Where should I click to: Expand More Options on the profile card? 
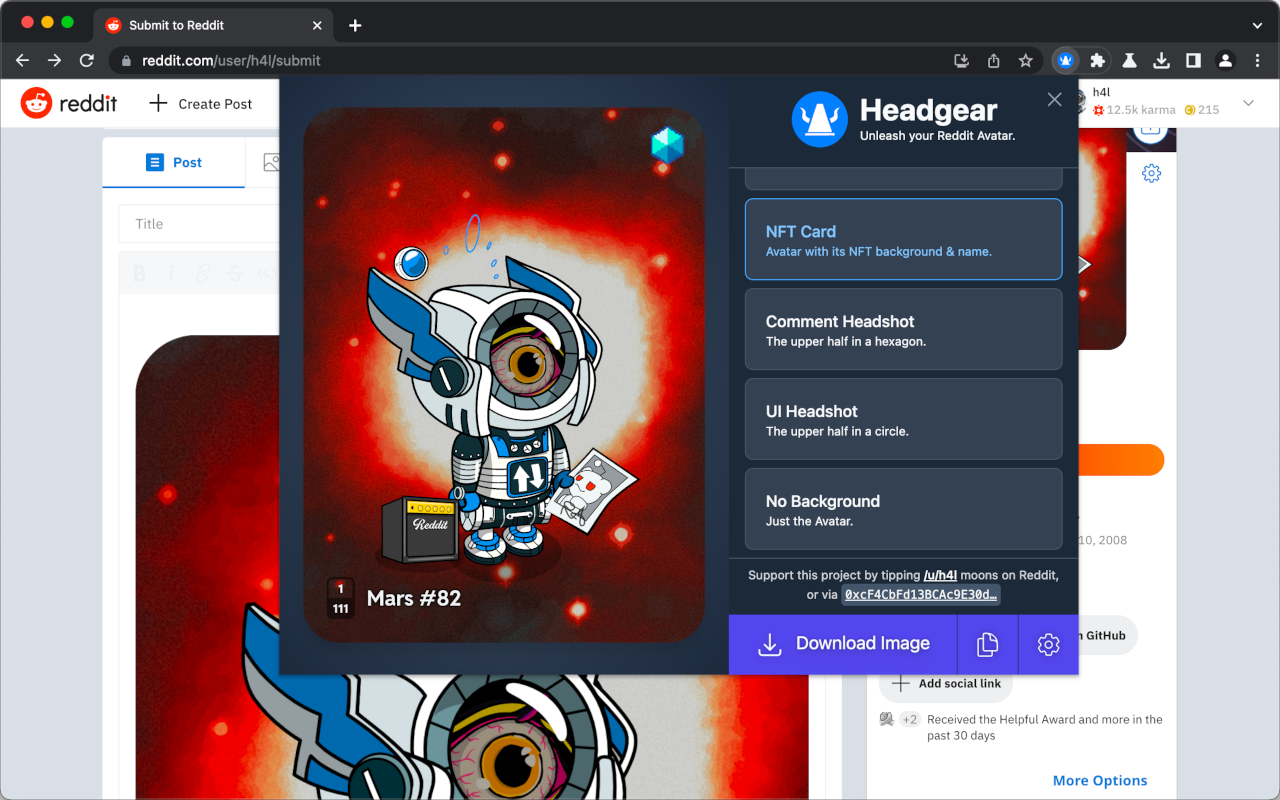pyautogui.click(x=1100, y=780)
